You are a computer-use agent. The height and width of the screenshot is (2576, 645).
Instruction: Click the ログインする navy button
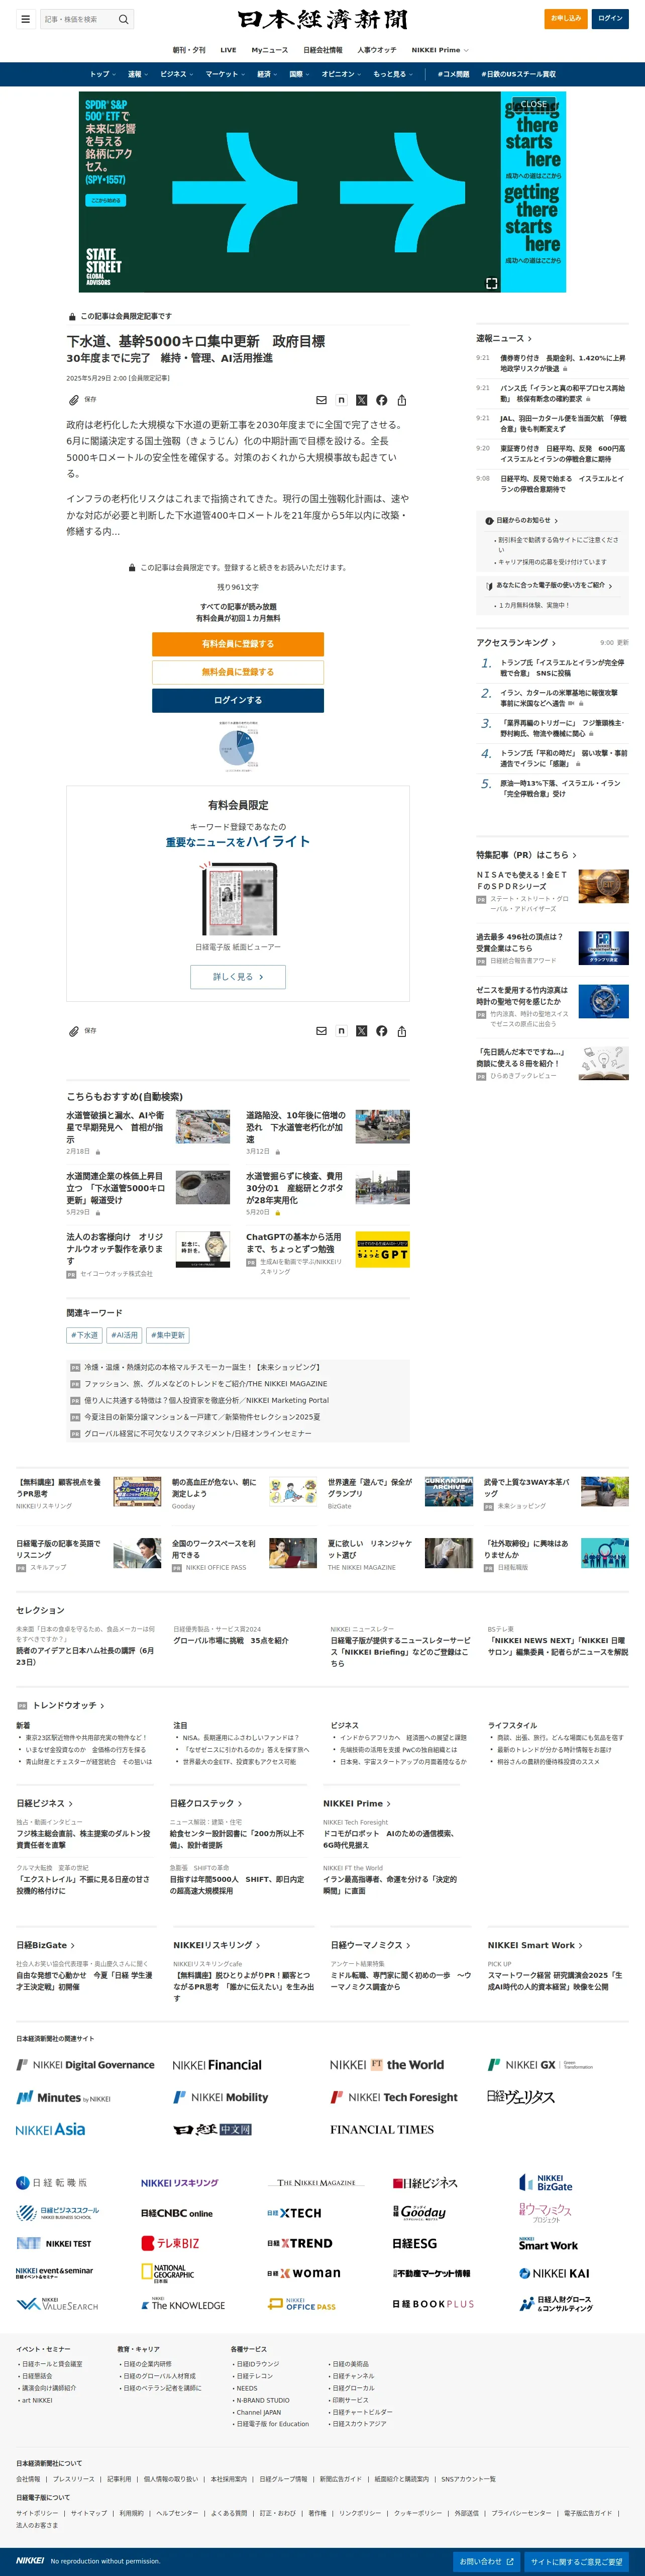click(x=238, y=700)
